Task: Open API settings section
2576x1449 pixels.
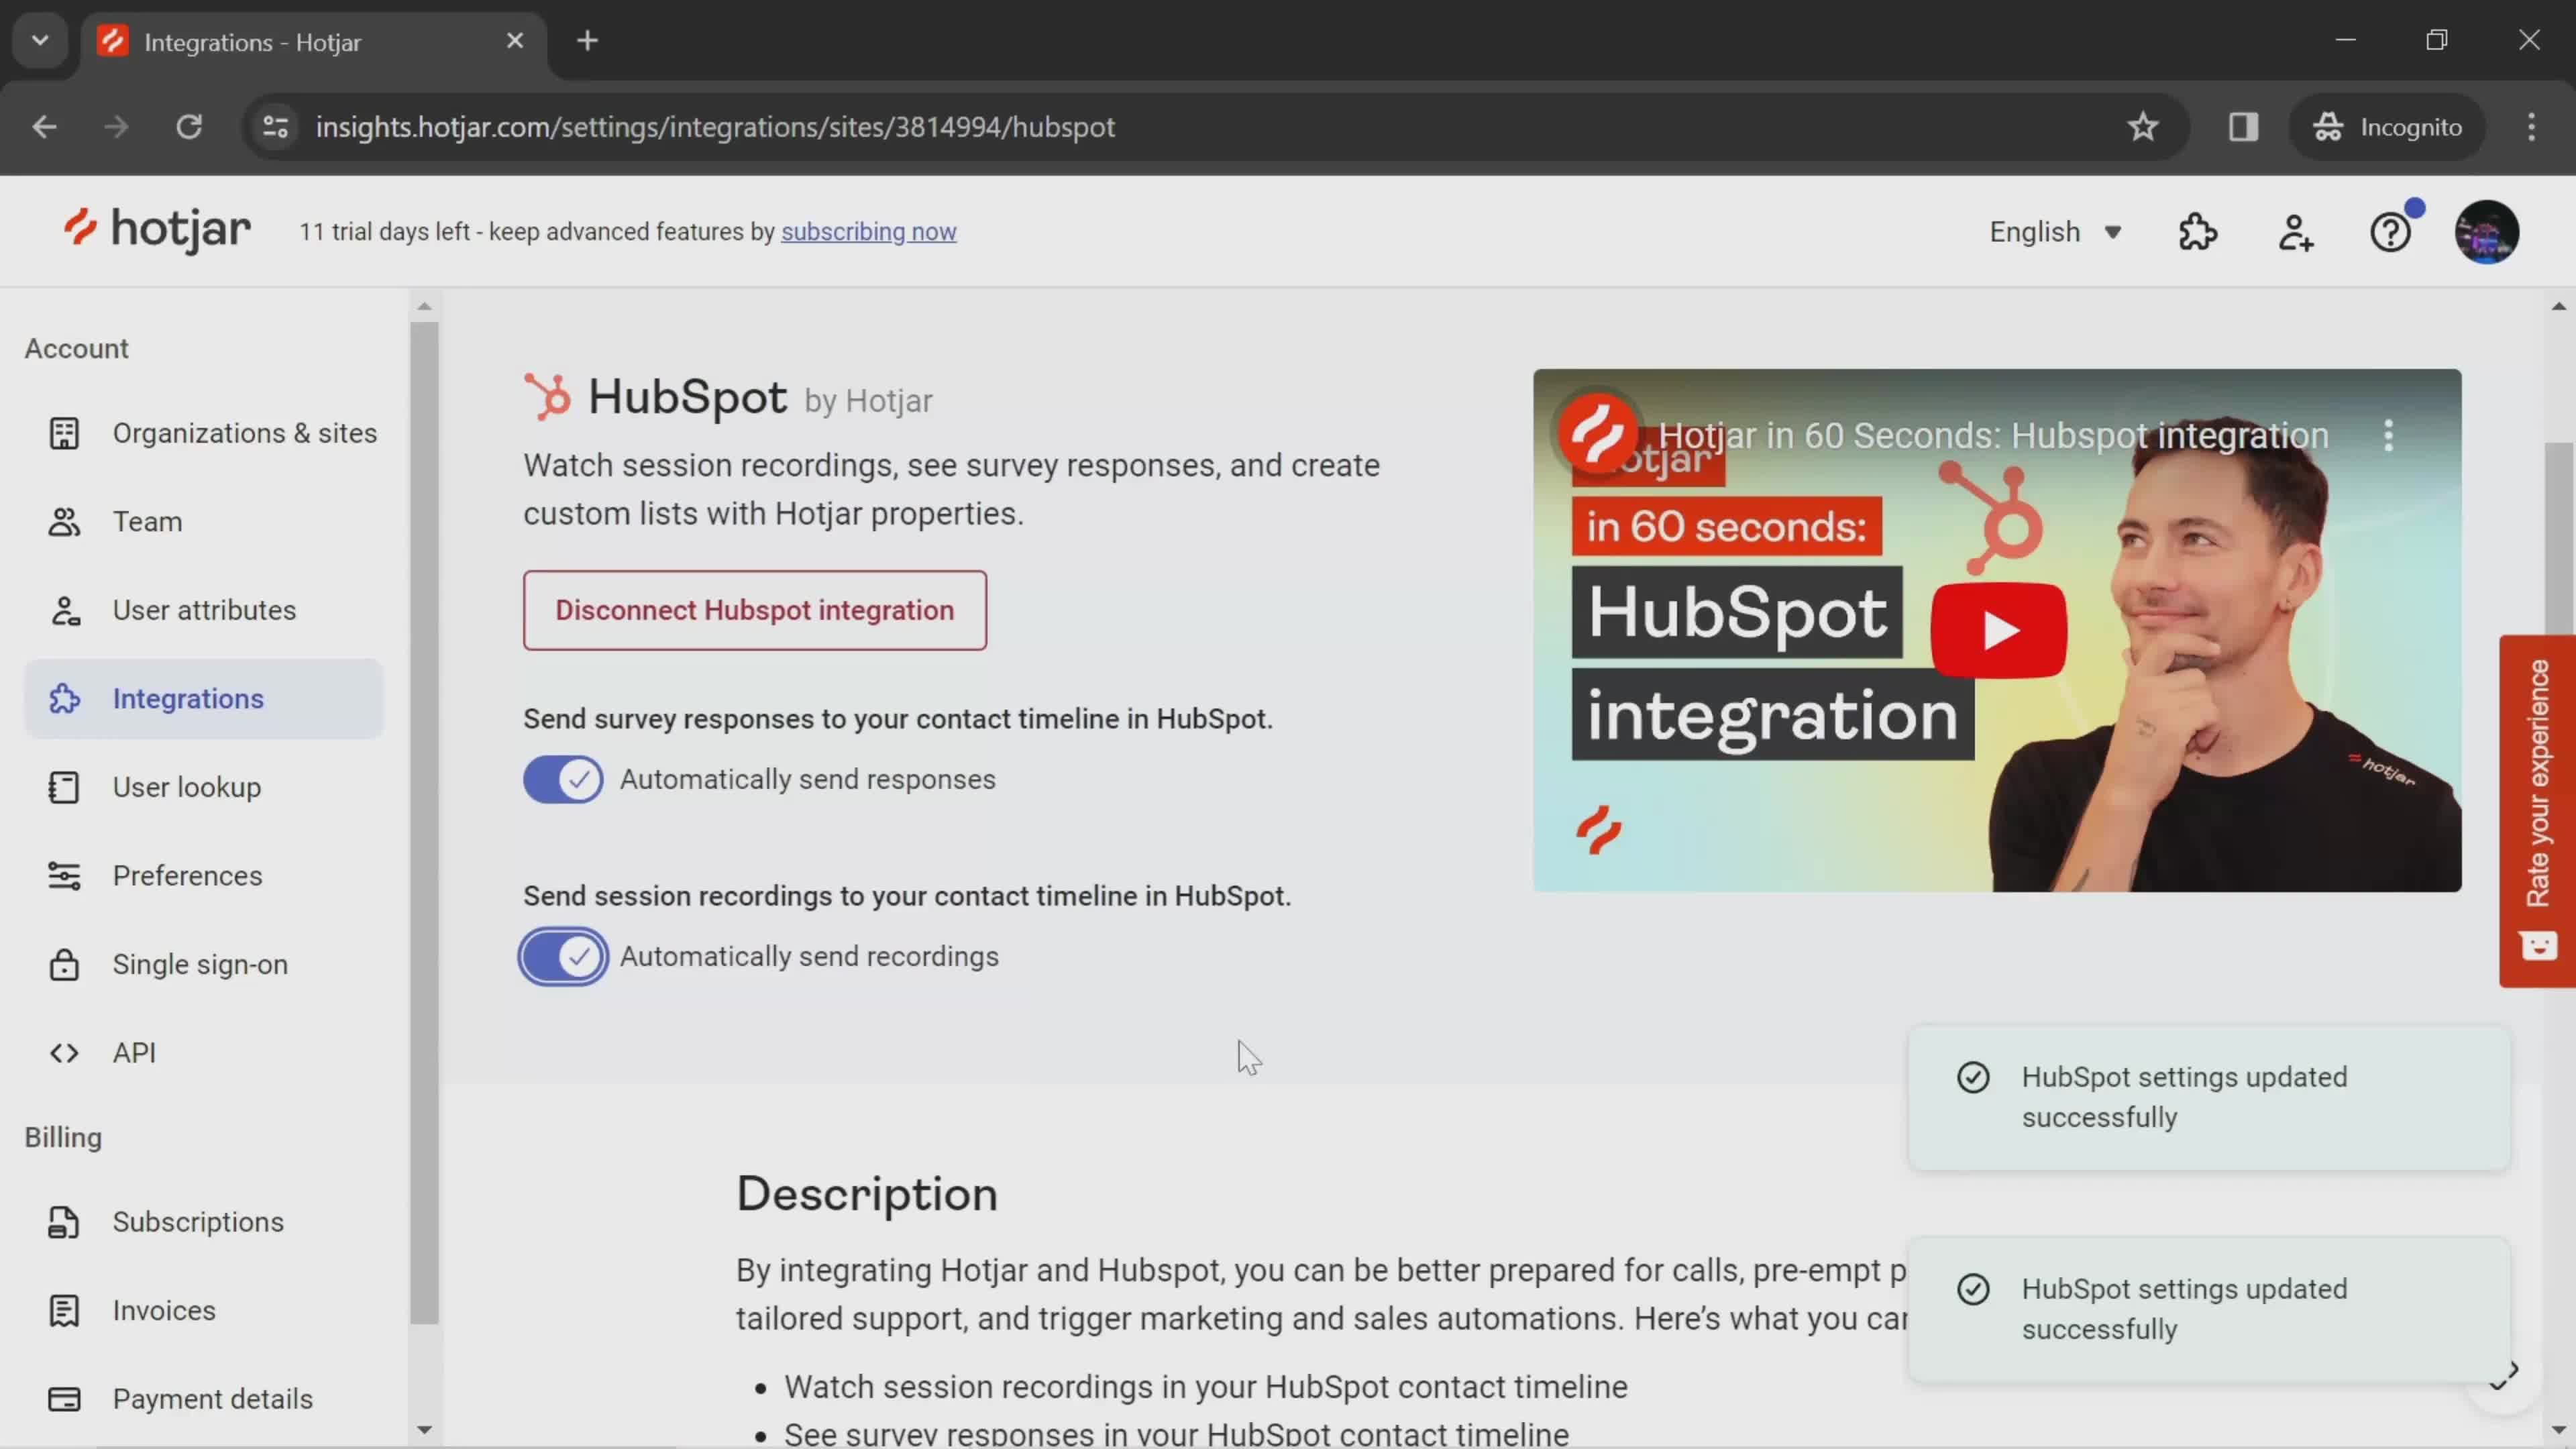Action: 134,1051
